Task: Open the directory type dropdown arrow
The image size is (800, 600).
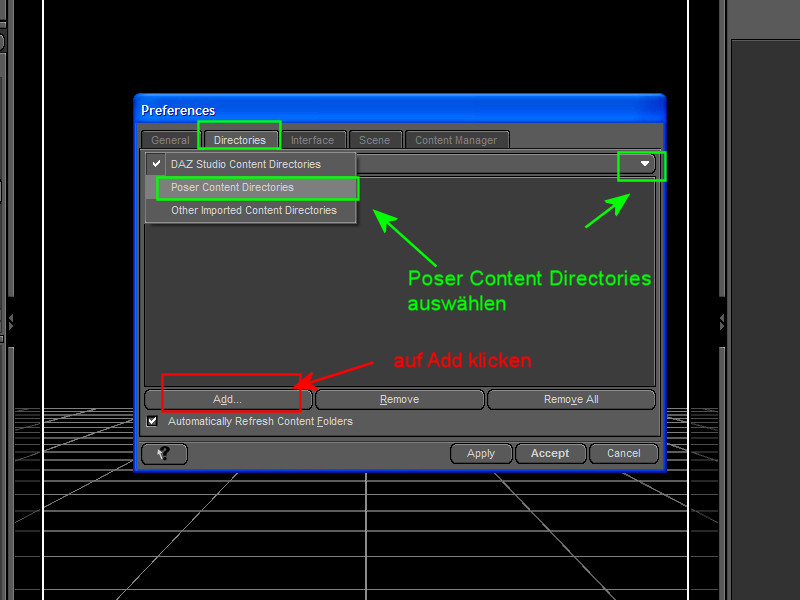Action: 644,164
